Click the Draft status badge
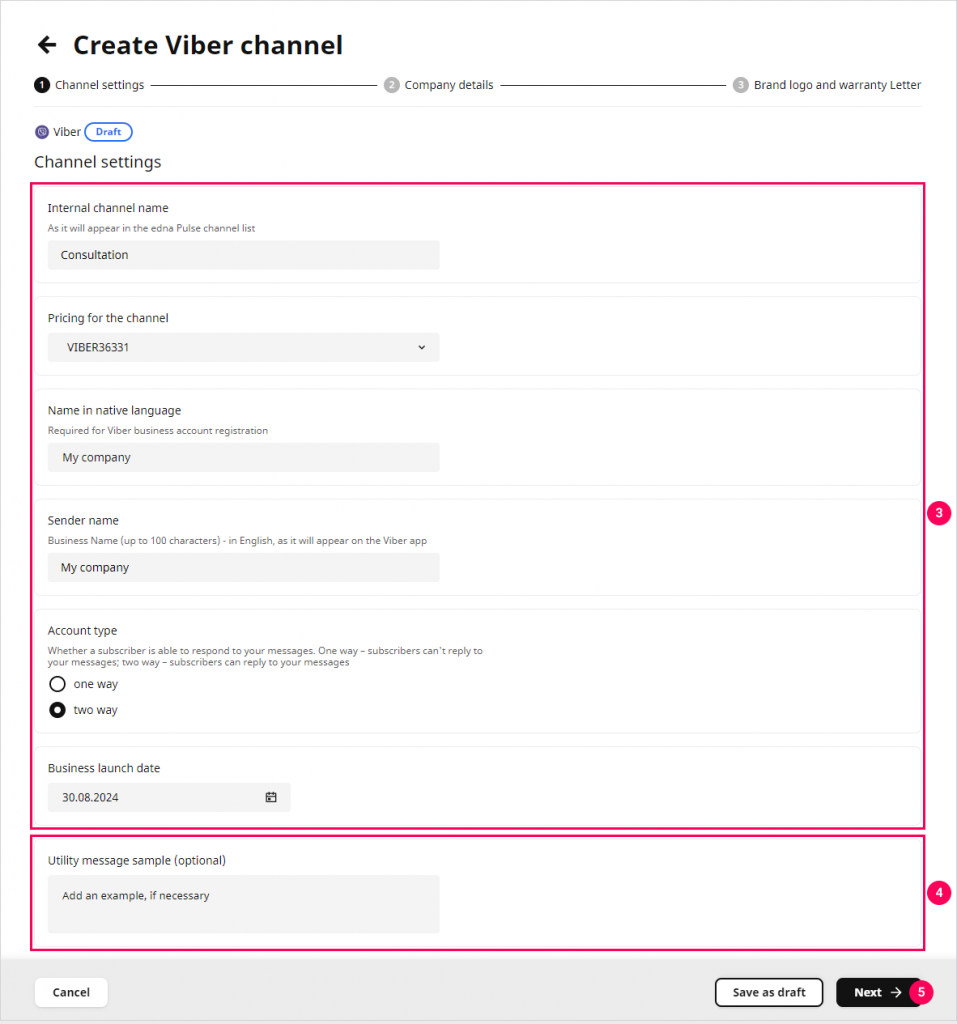The width and height of the screenshot is (957, 1024). (108, 132)
